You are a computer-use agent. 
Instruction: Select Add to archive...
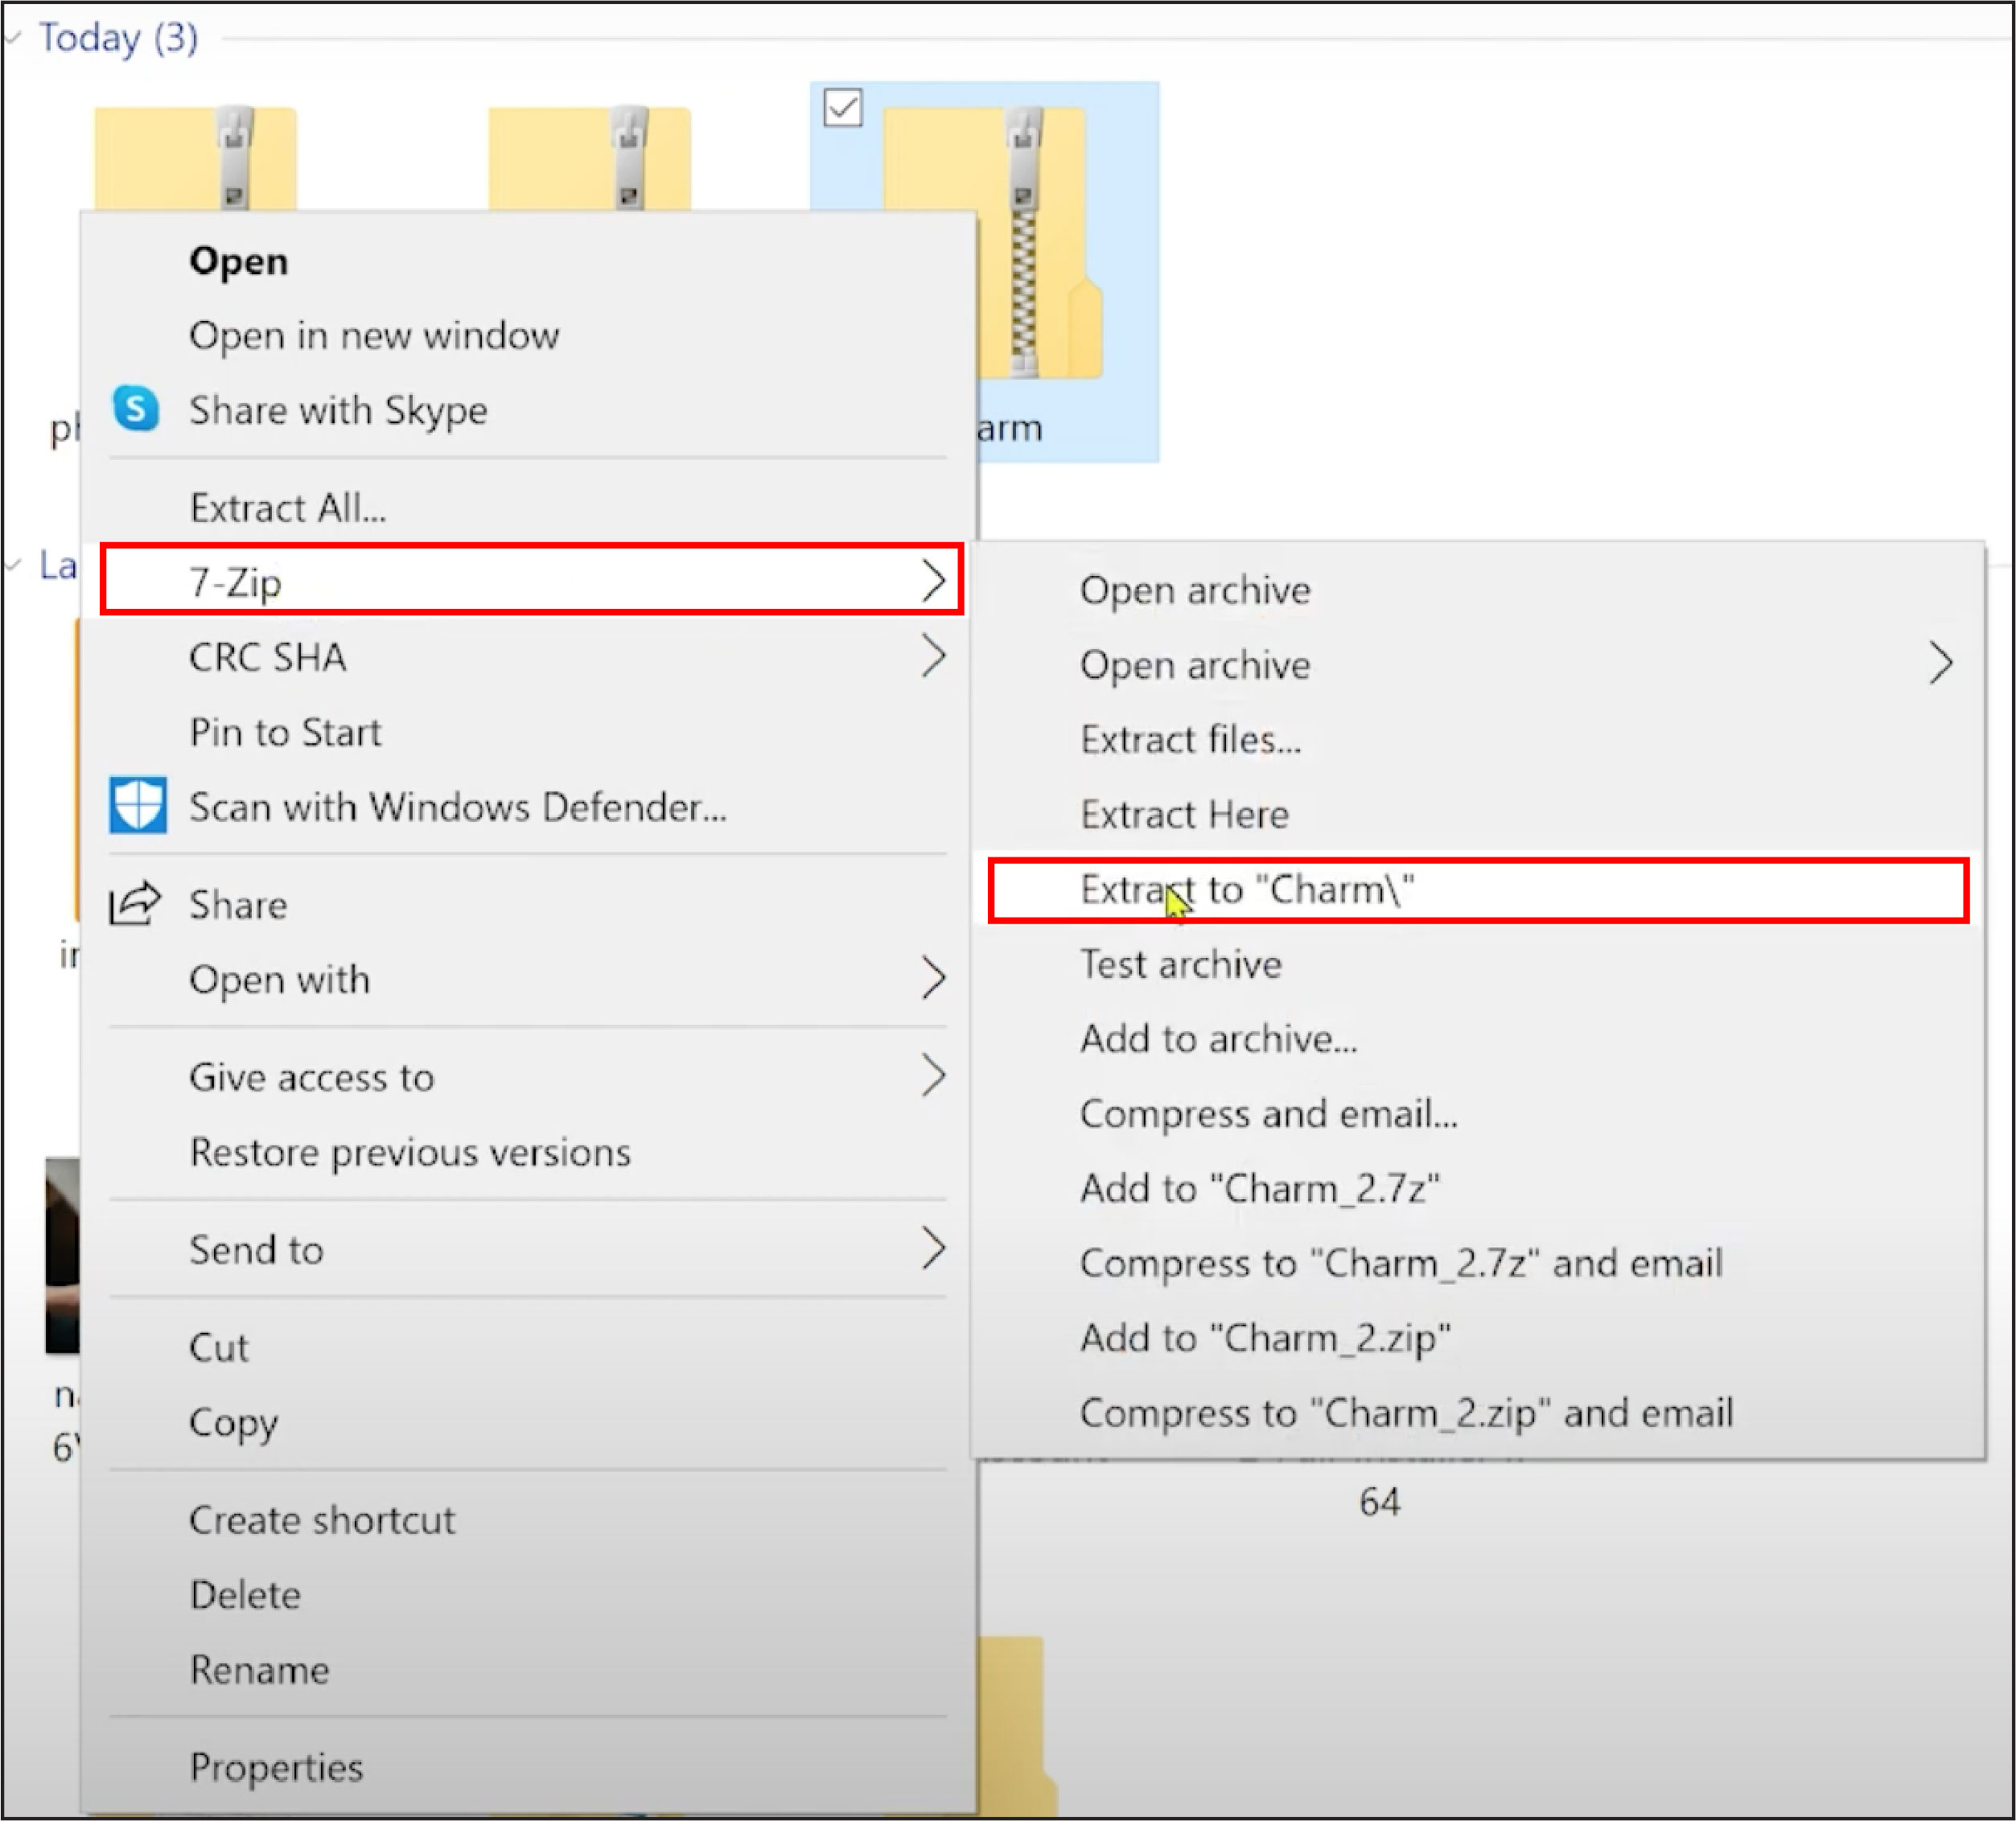tap(1478, 1039)
